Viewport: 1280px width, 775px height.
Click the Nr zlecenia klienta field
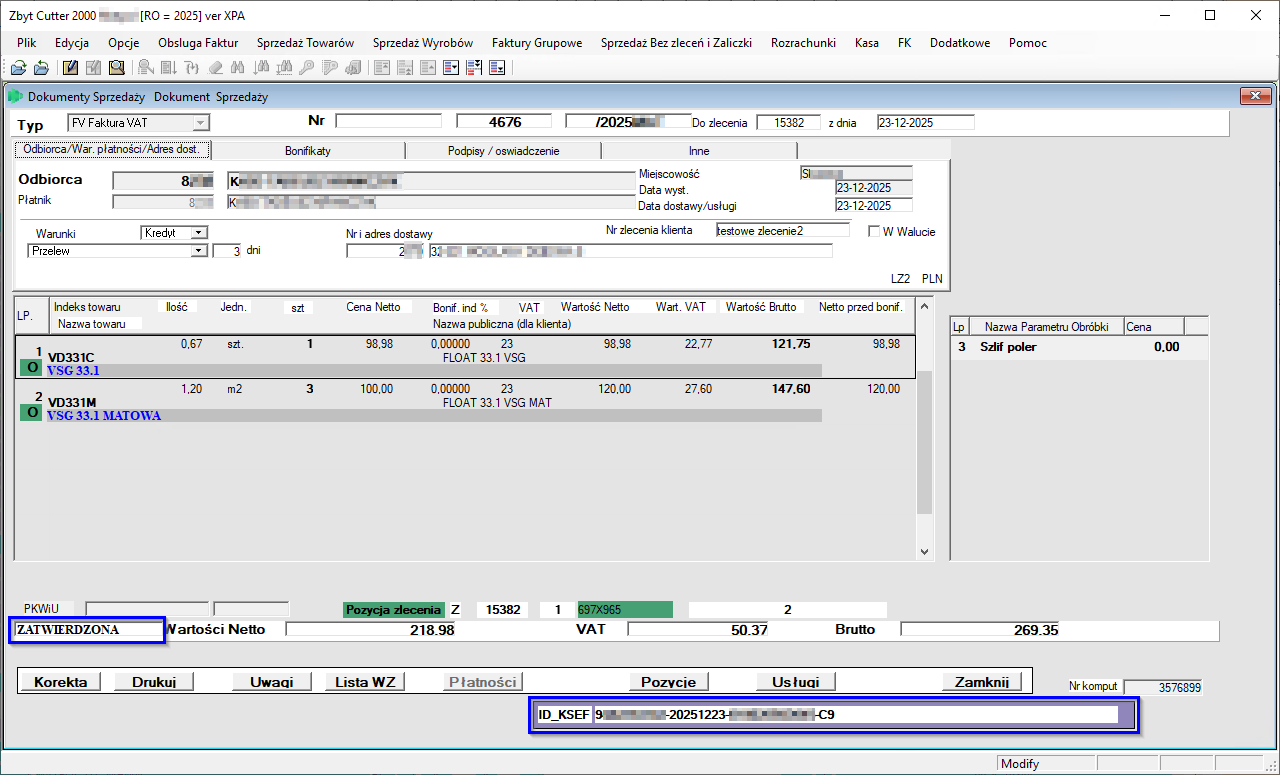[x=782, y=230]
